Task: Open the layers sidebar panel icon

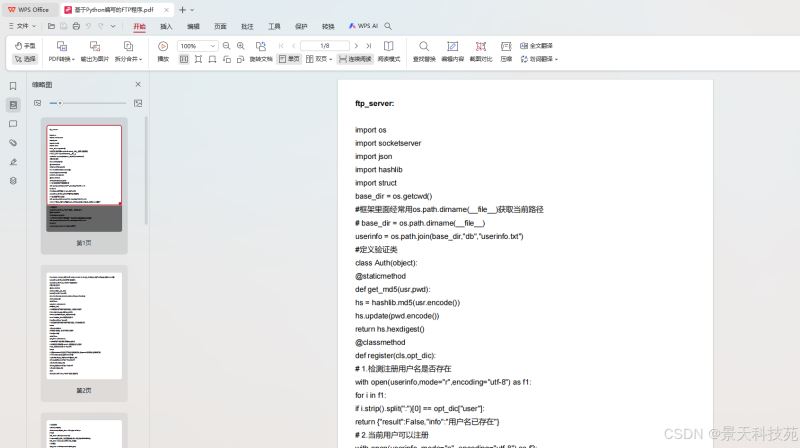Action: click(x=13, y=181)
